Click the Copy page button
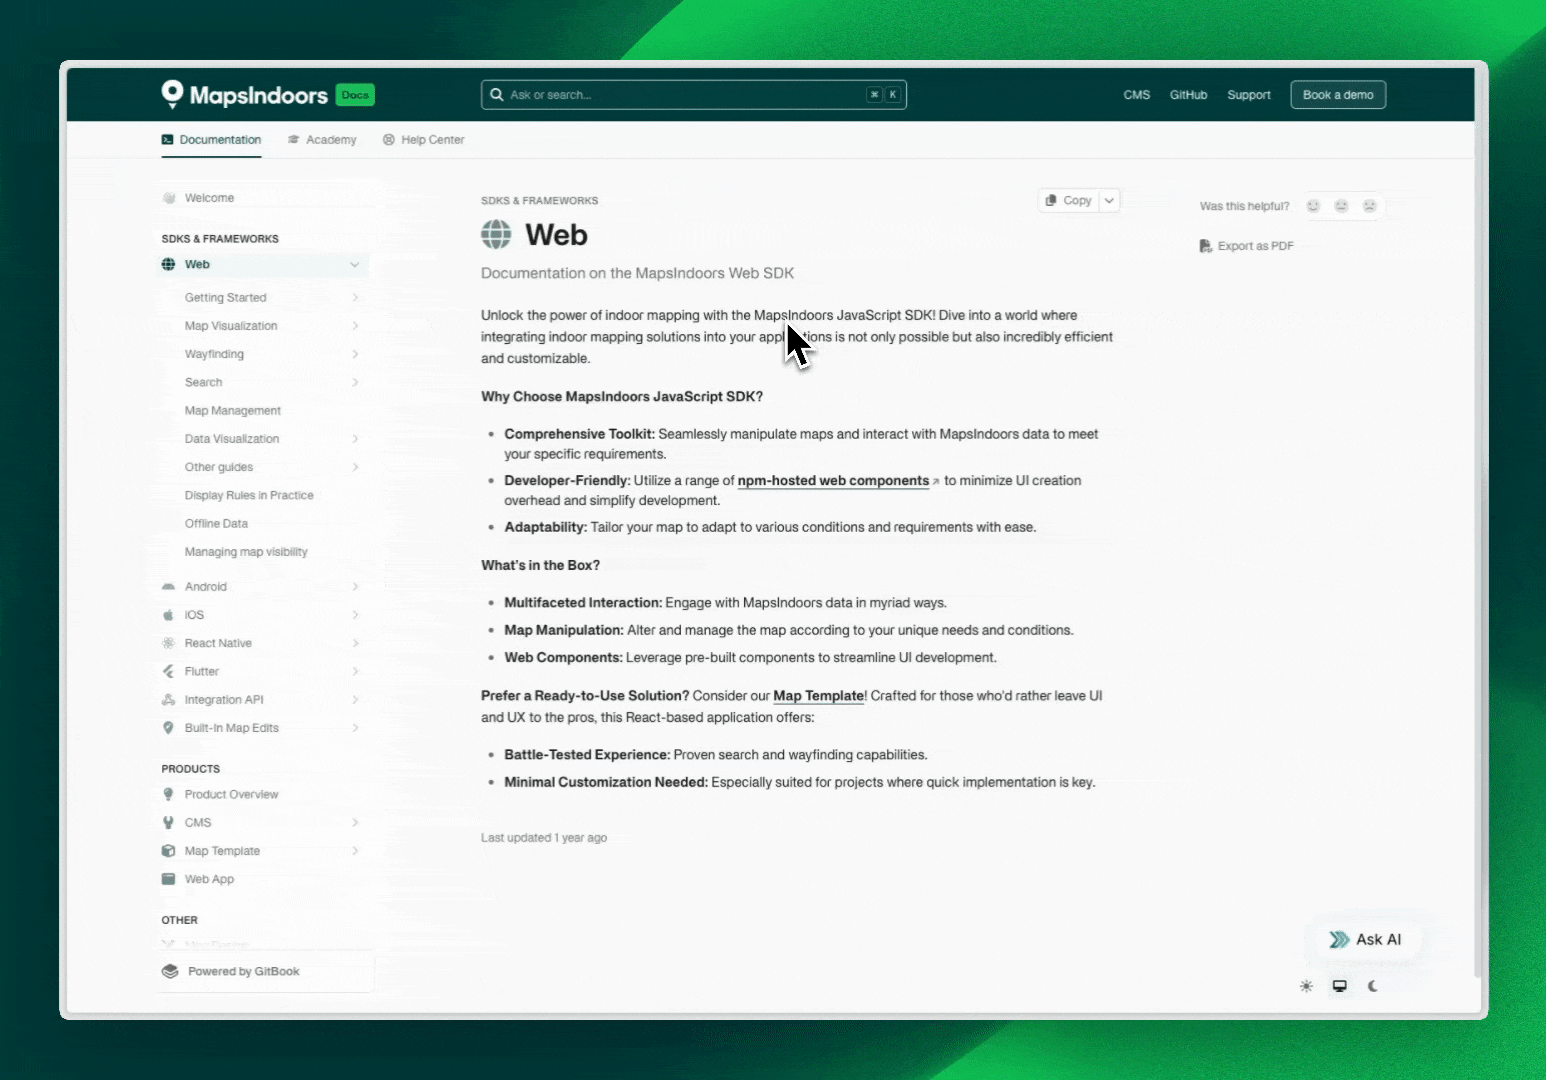 pos(1068,201)
